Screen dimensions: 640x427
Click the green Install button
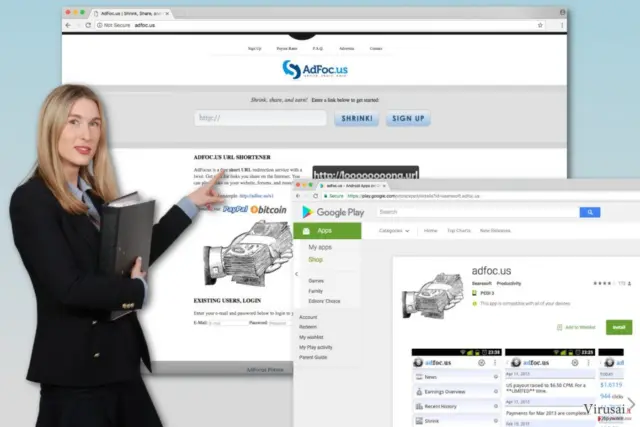(619, 327)
